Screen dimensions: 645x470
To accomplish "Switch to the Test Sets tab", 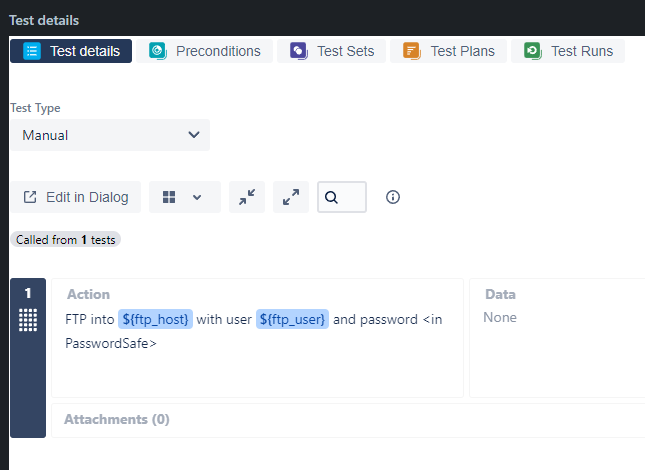I will [x=331, y=51].
